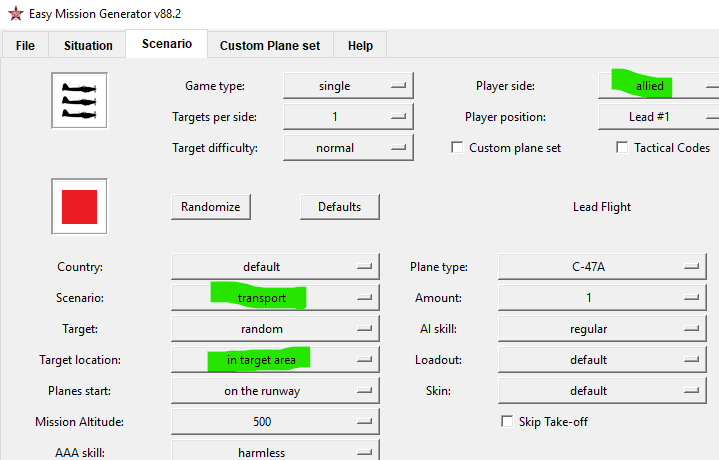Switch to the Situation tab
The height and width of the screenshot is (460, 719).
point(88,46)
